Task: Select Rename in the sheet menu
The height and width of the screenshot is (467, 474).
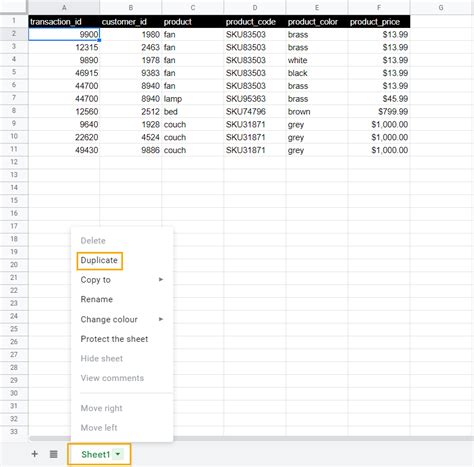Action: [x=97, y=299]
